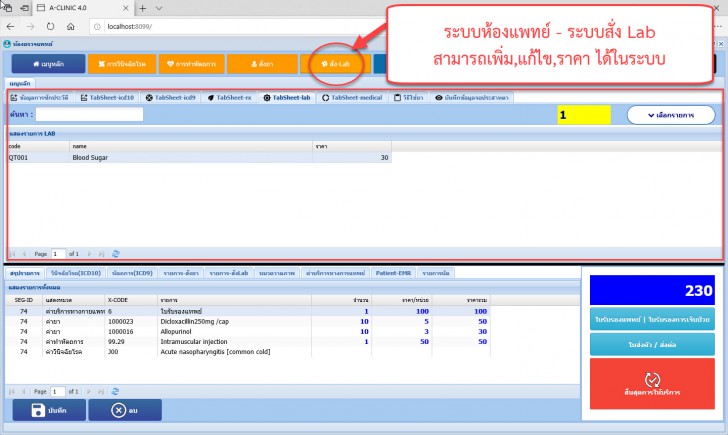The width and height of the screenshot is (728, 435).
Task: Sort LAB list by code column header
Action: 39,146
